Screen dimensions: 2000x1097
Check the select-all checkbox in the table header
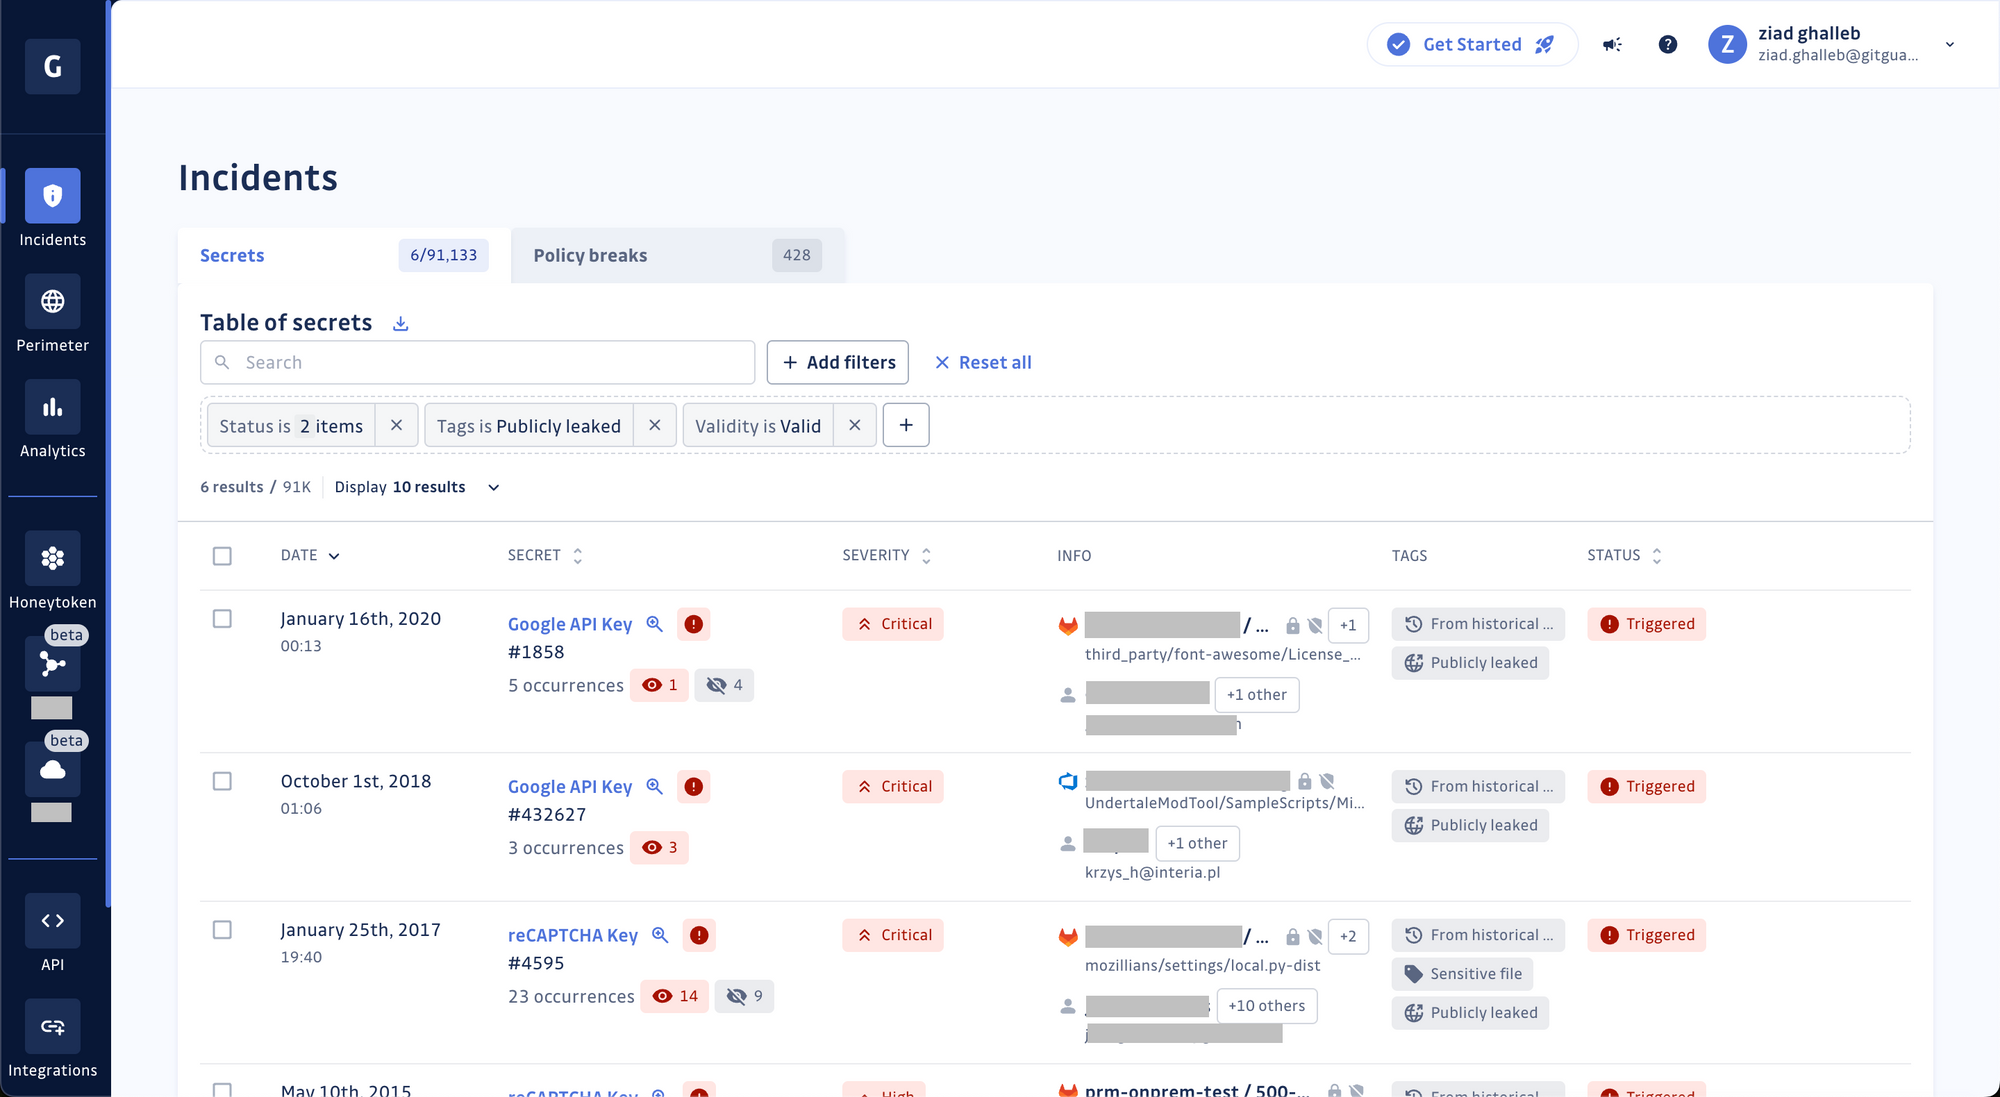coord(222,556)
